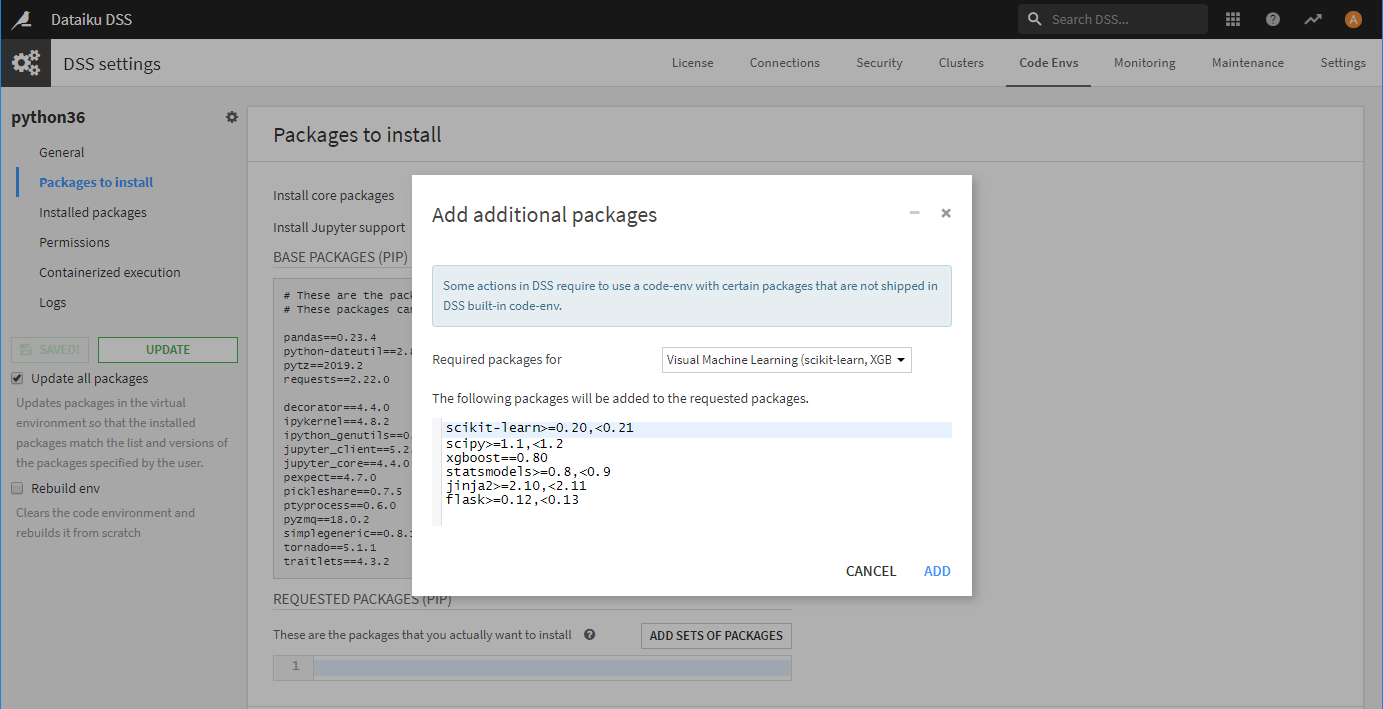Open Containerized execution sidebar item
The height and width of the screenshot is (709, 1383).
[110, 273]
